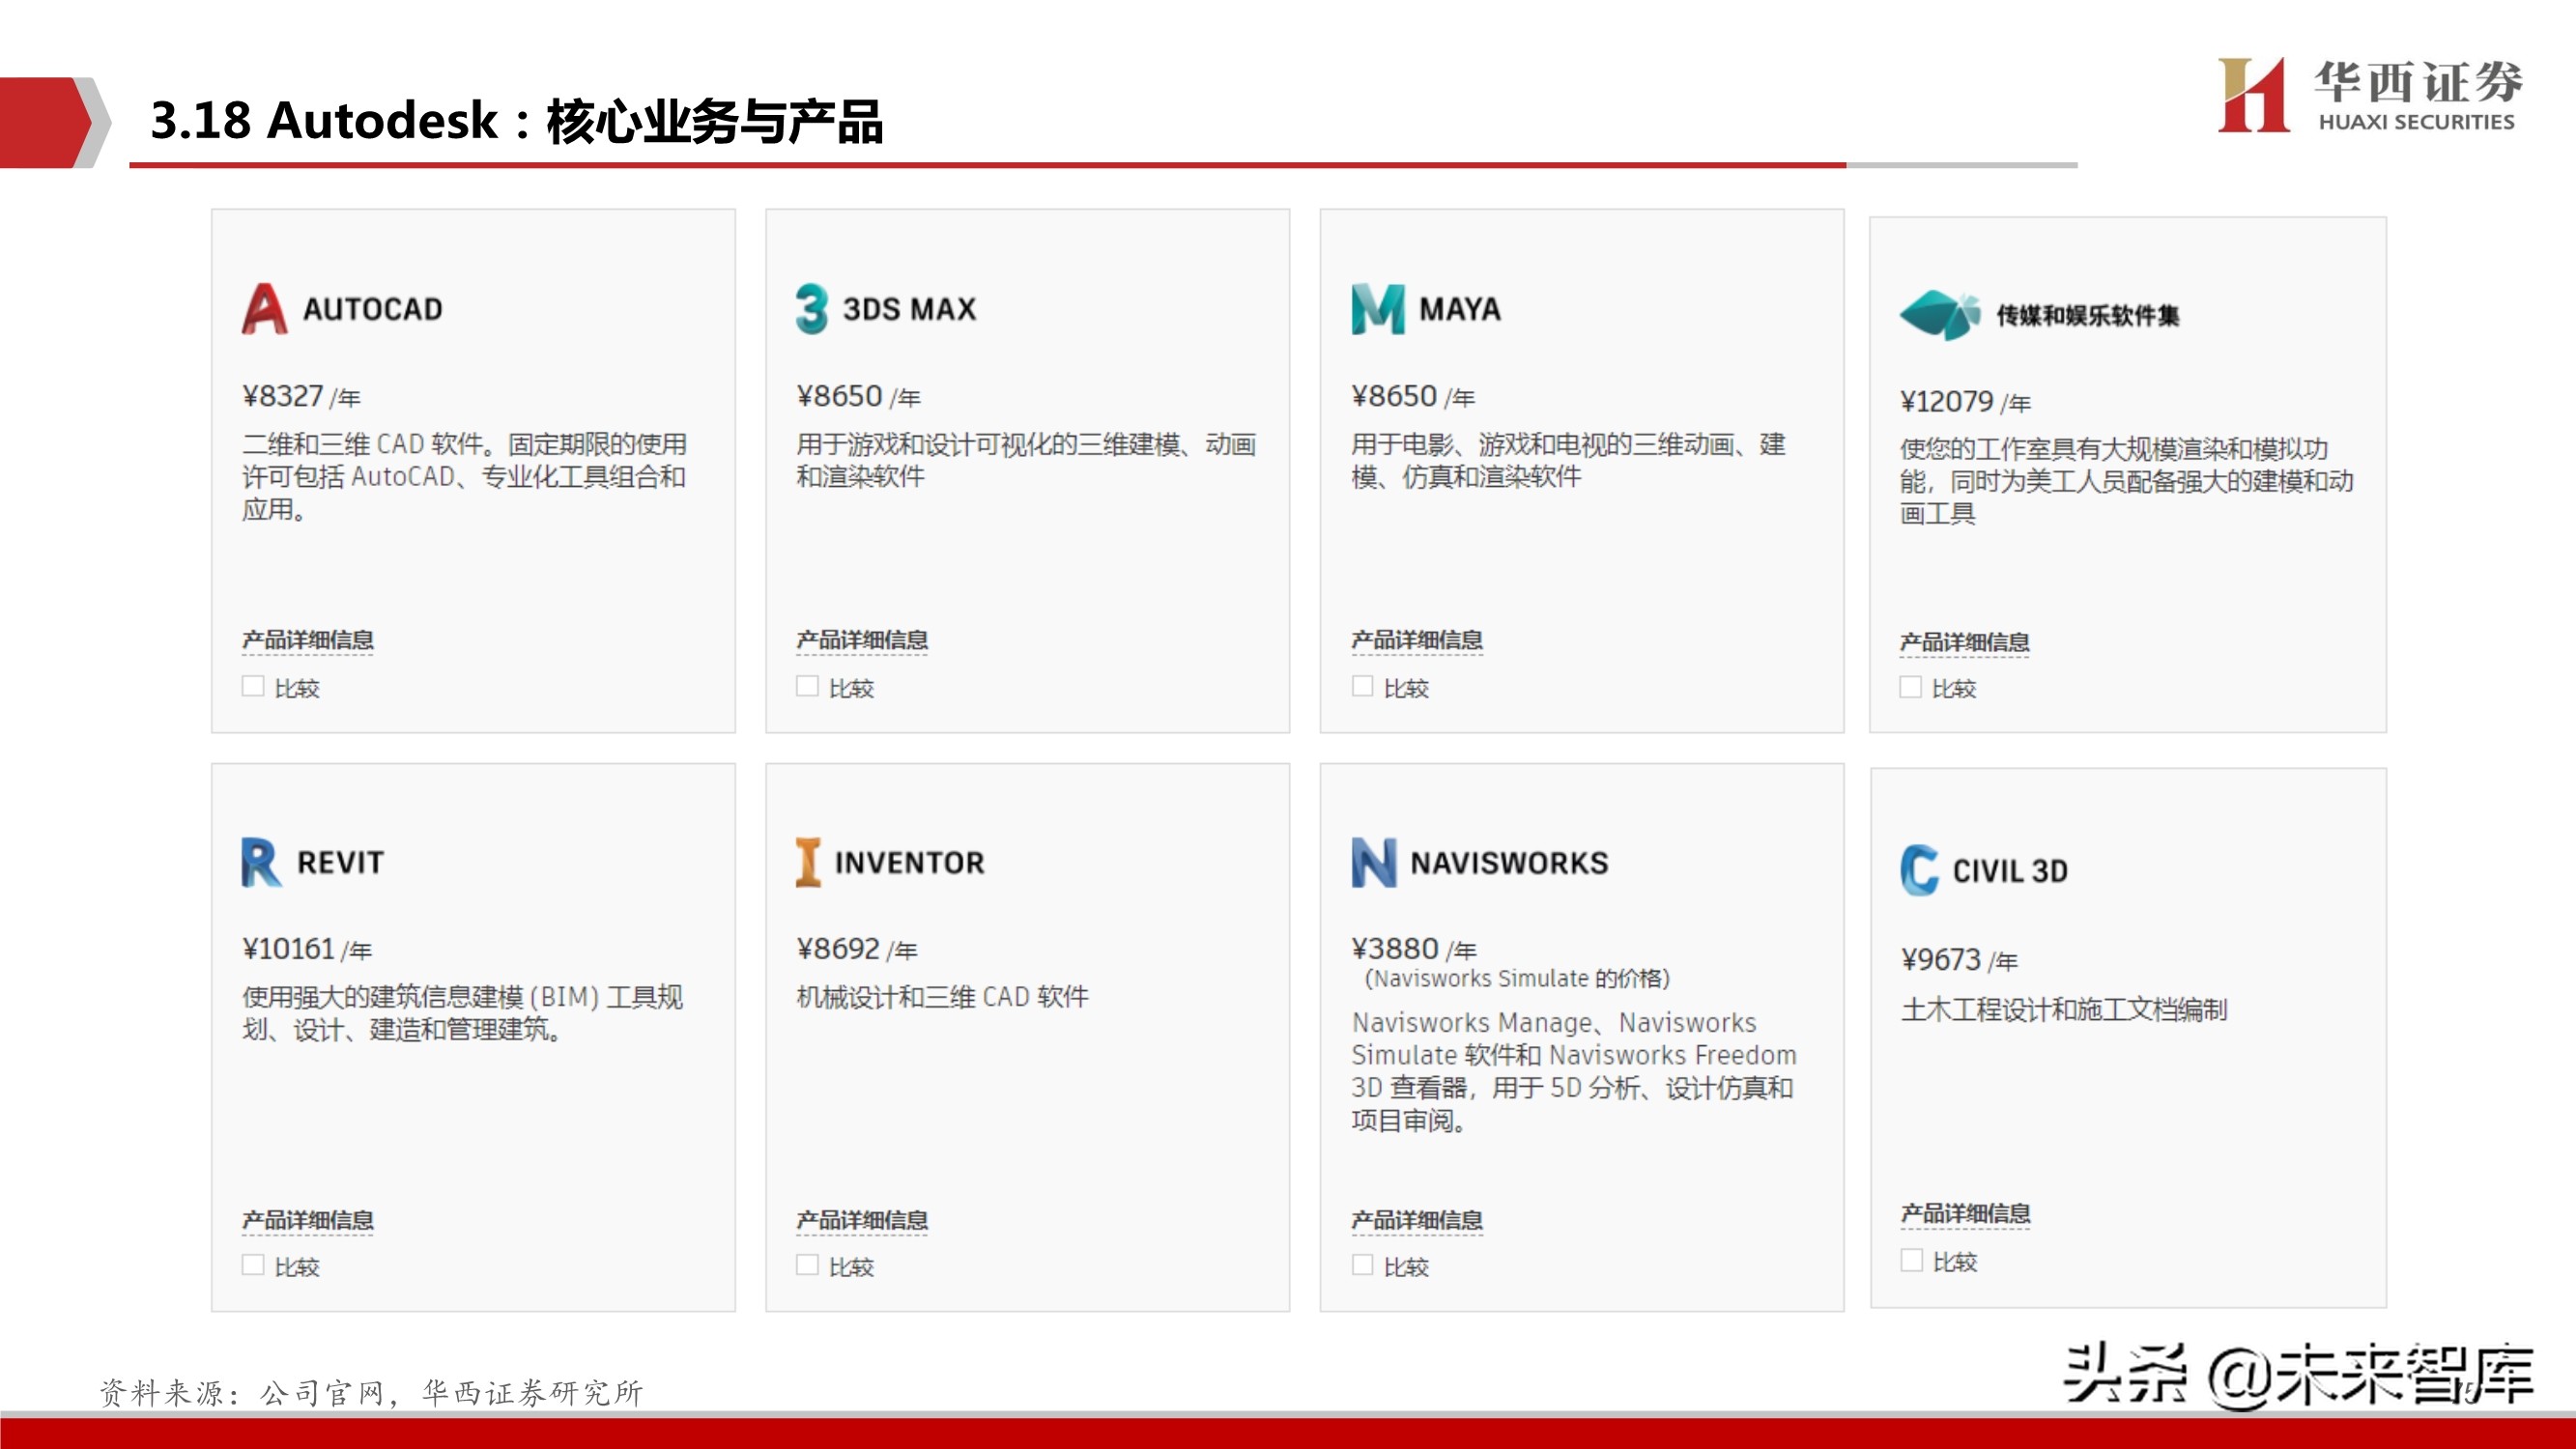Image resolution: width=2576 pixels, height=1449 pixels.
Task: Open 产品详细信息 link for AutoCAD
Action: pyautogui.click(x=307, y=640)
